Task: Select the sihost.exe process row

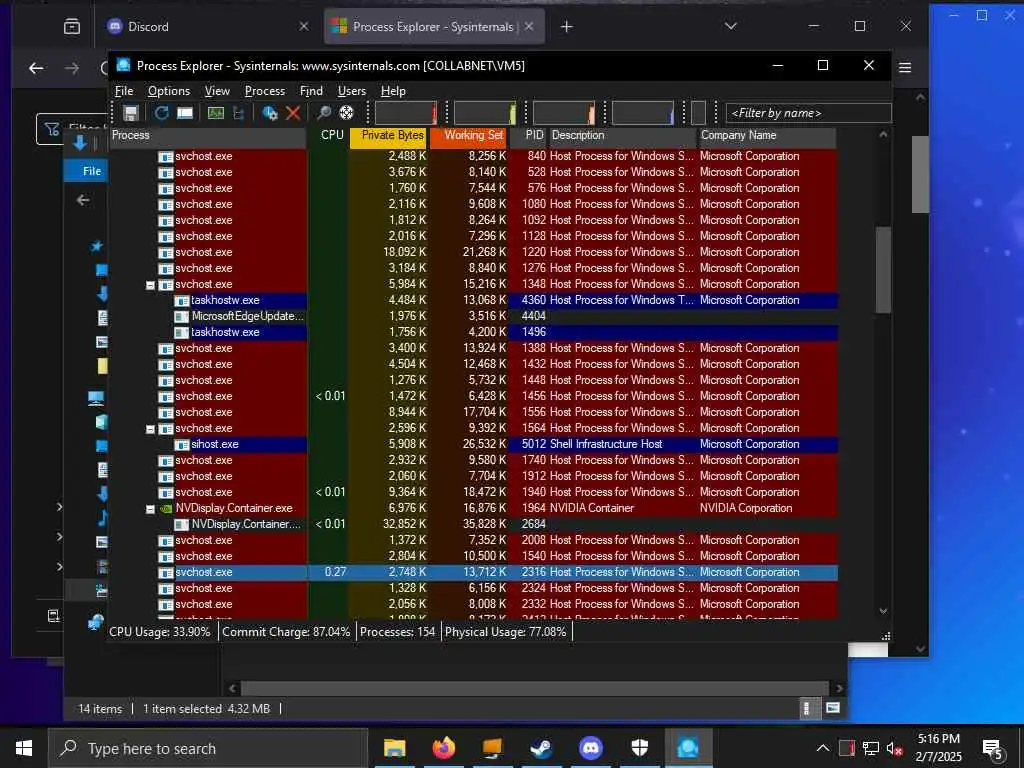Action: point(473,444)
